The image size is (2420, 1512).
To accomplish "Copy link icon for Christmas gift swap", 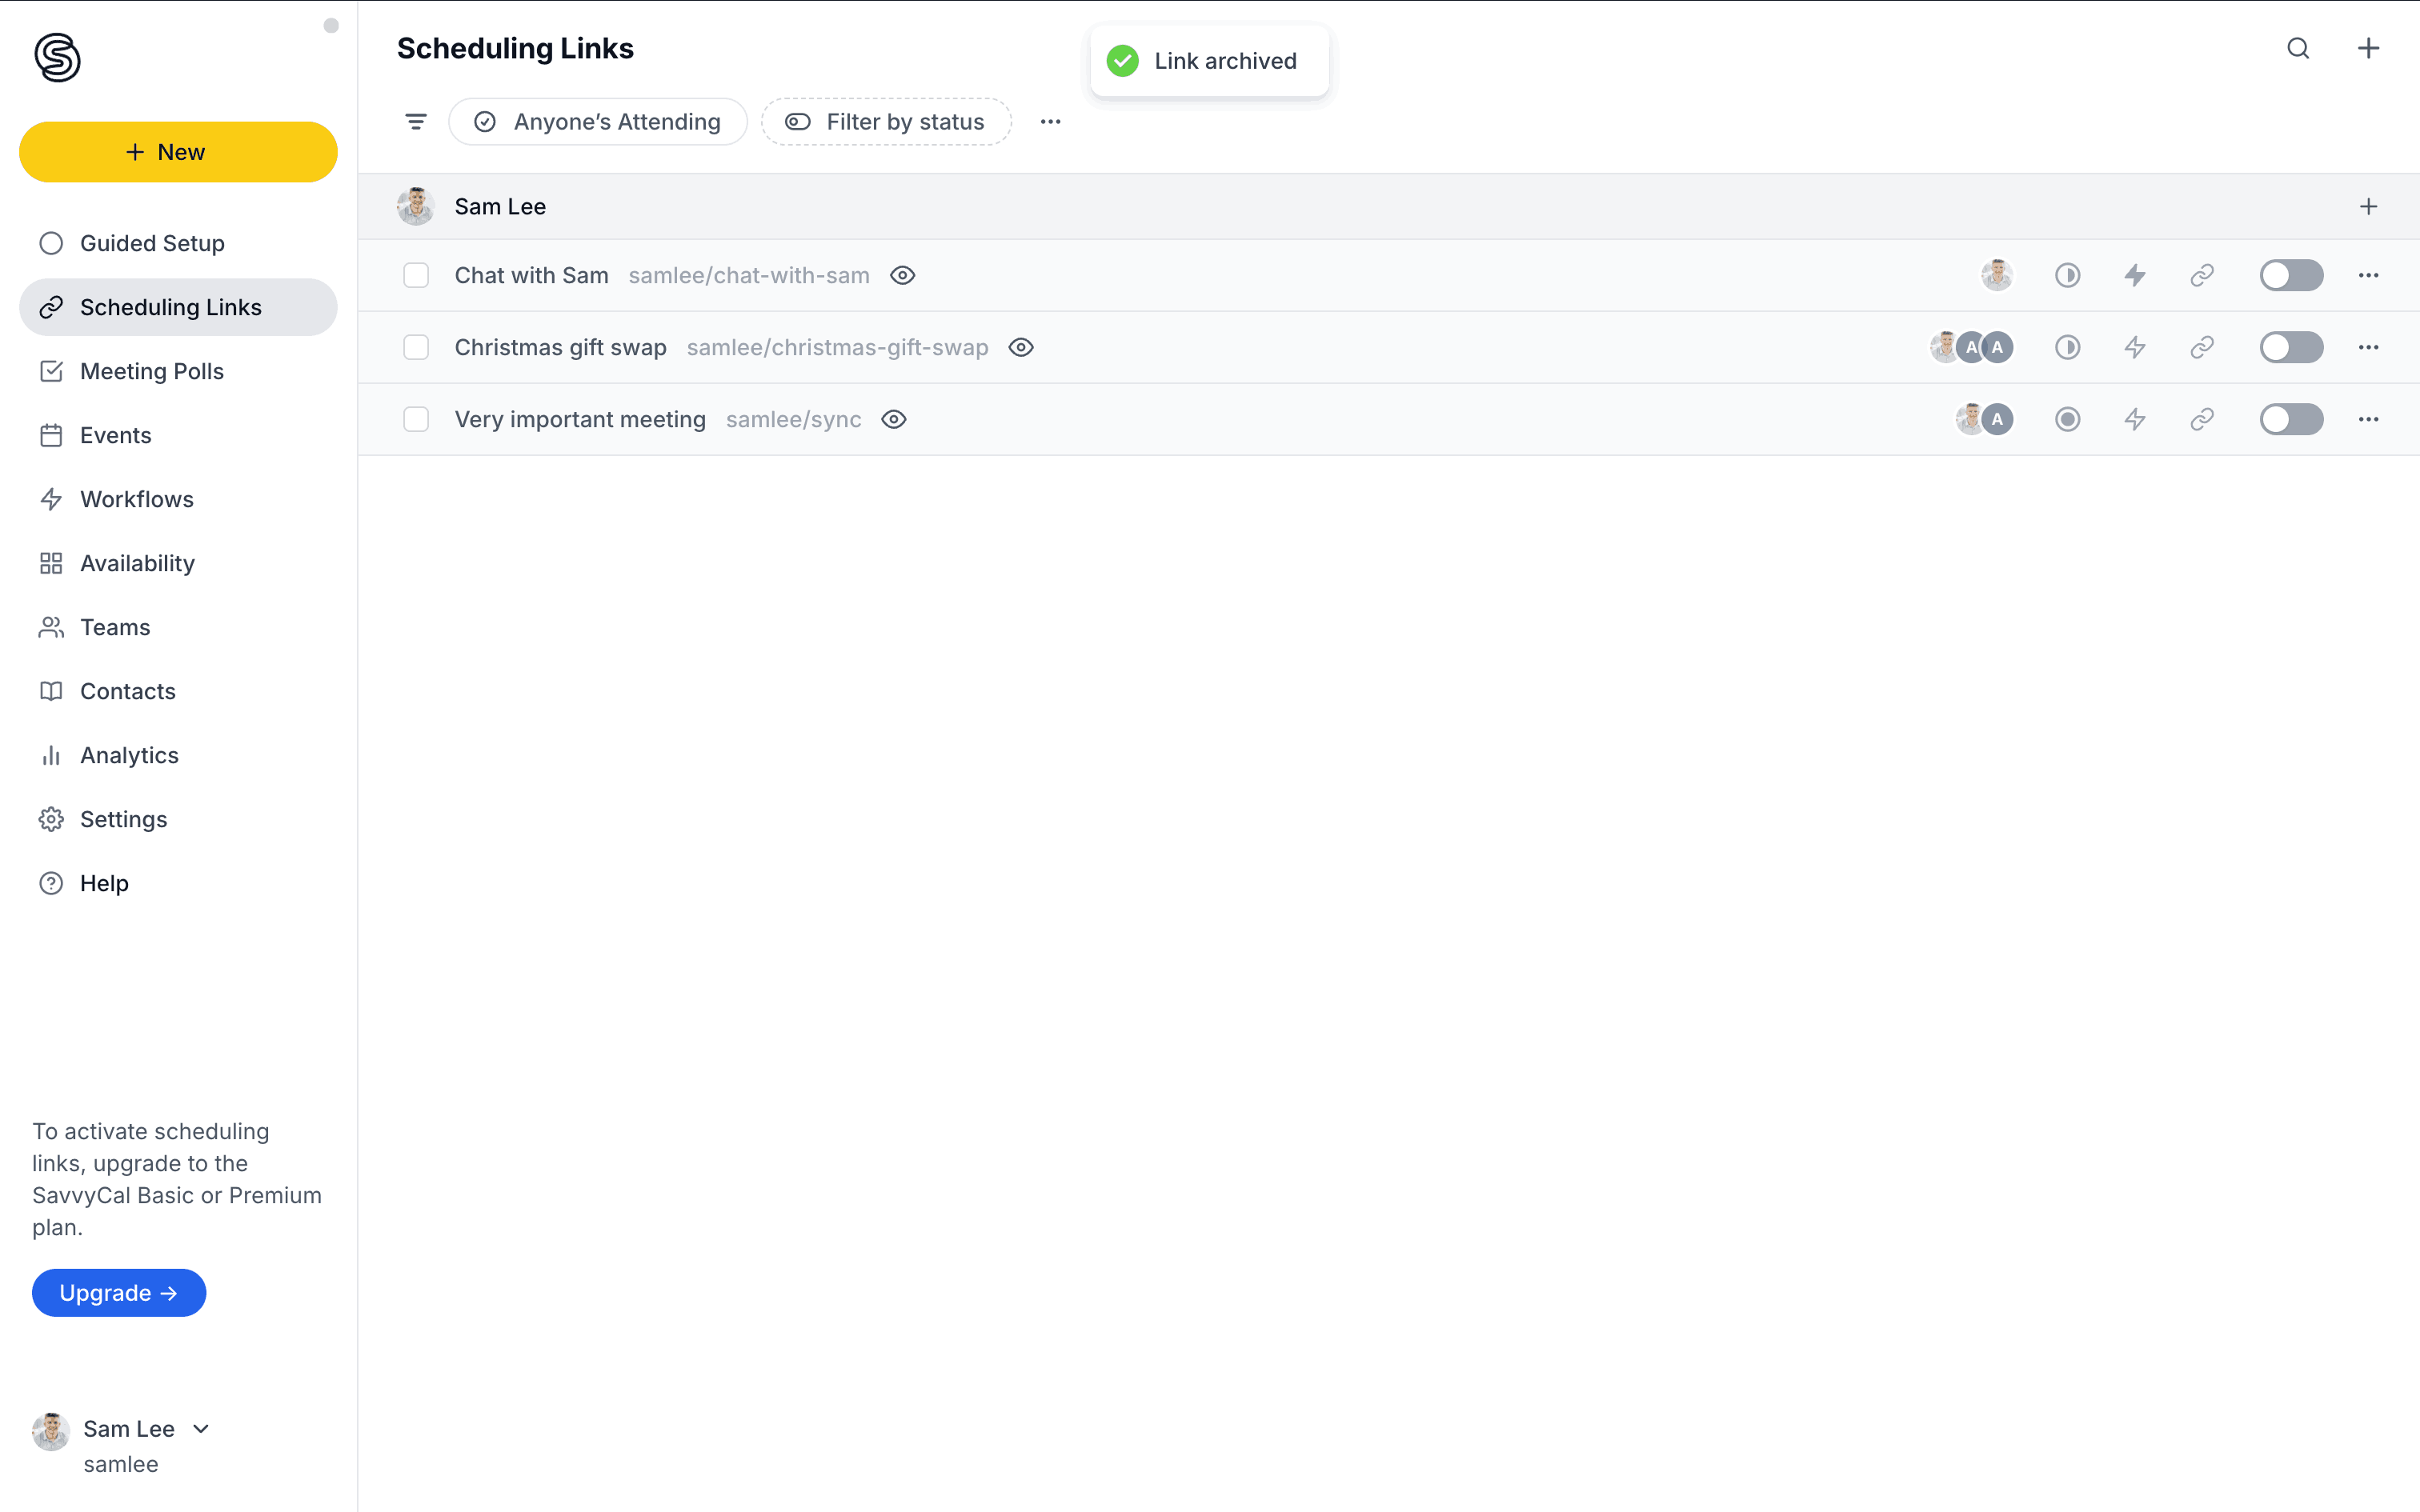I will pyautogui.click(x=2201, y=347).
